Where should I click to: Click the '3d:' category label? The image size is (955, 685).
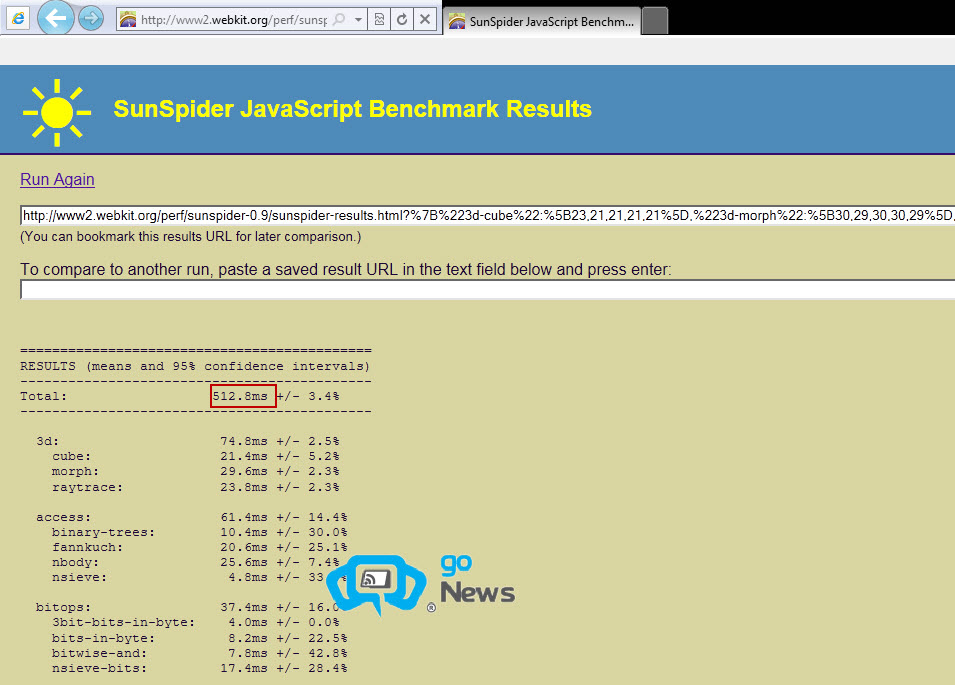48,441
